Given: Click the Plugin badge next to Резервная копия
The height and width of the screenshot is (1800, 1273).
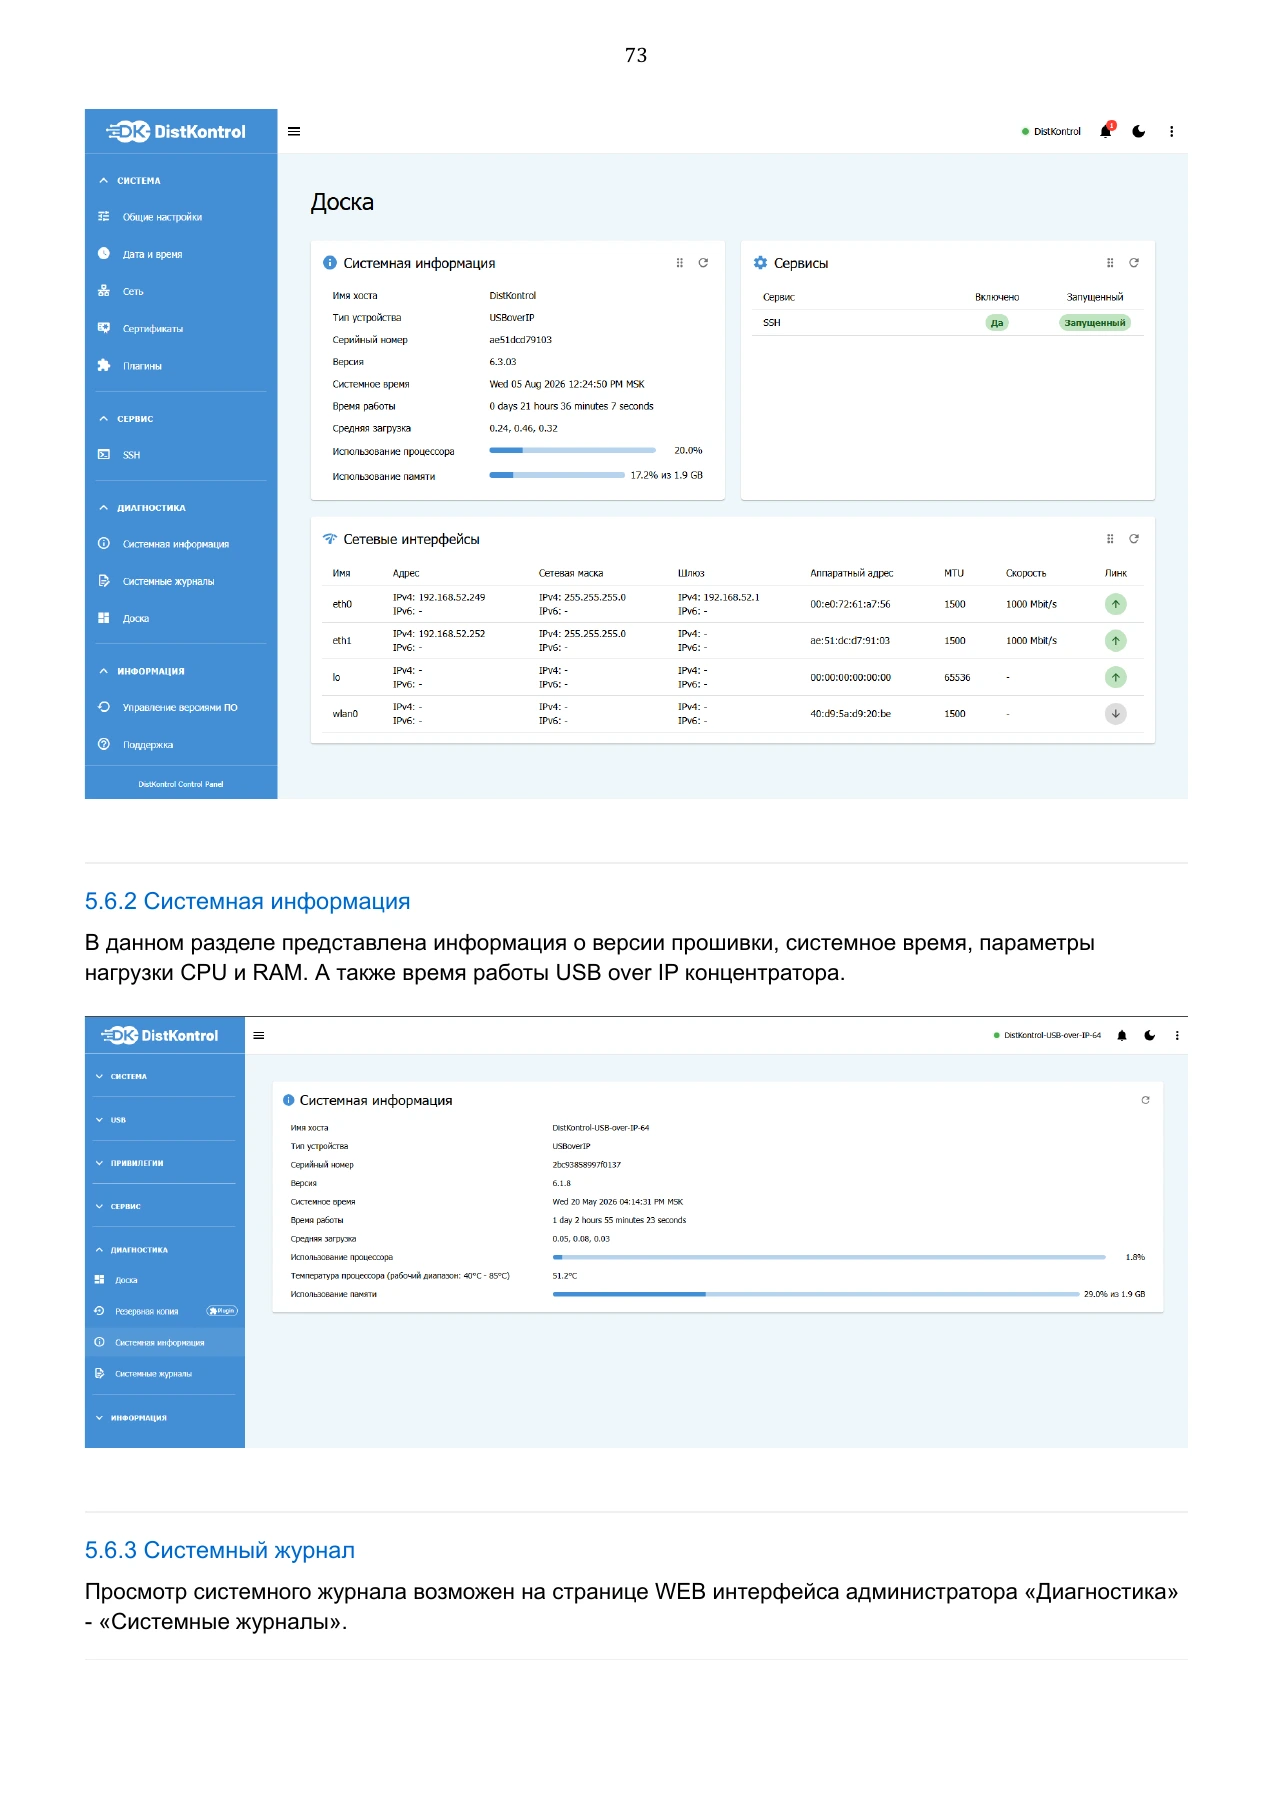Looking at the screenshot, I should [x=222, y=1311].
